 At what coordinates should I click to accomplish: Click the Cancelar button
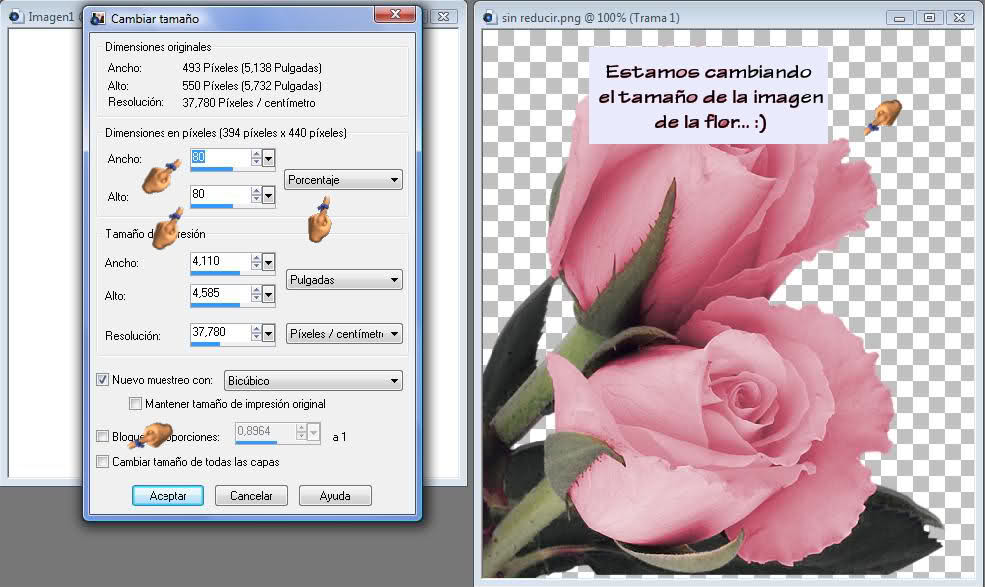pyautogui.click(x=251, y=495)
